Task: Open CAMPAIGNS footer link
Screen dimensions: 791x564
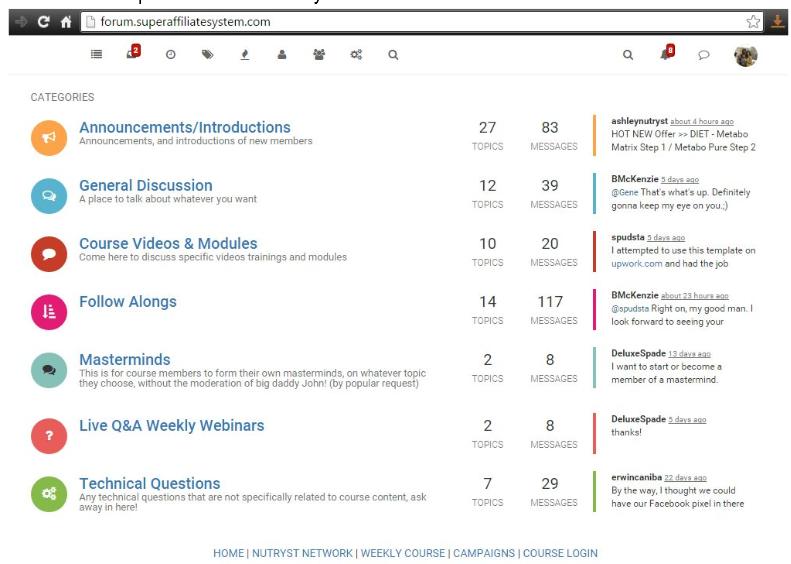Action: pyautogui.click(x=484, y=553)
